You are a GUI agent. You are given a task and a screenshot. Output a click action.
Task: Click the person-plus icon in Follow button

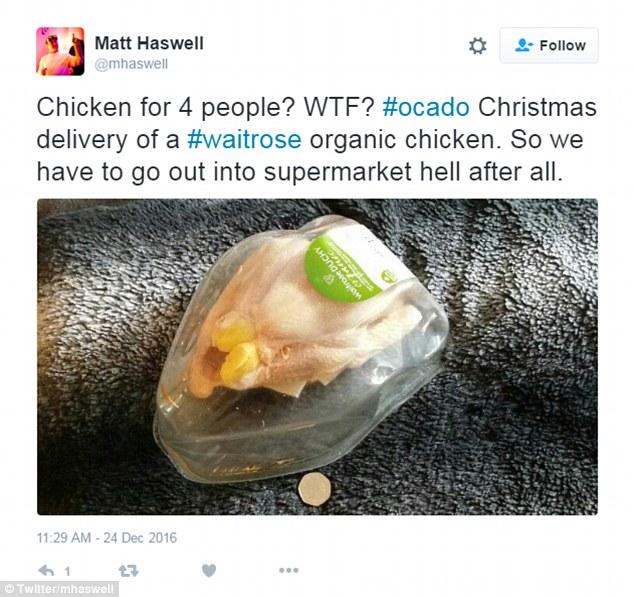point(524,45)
